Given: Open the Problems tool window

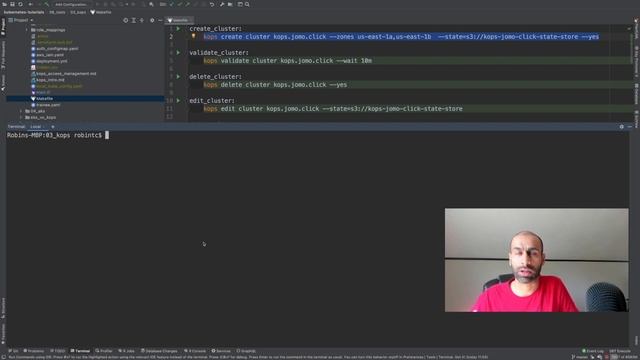Looking at the screenshot, I should click(x=34, y=351).
